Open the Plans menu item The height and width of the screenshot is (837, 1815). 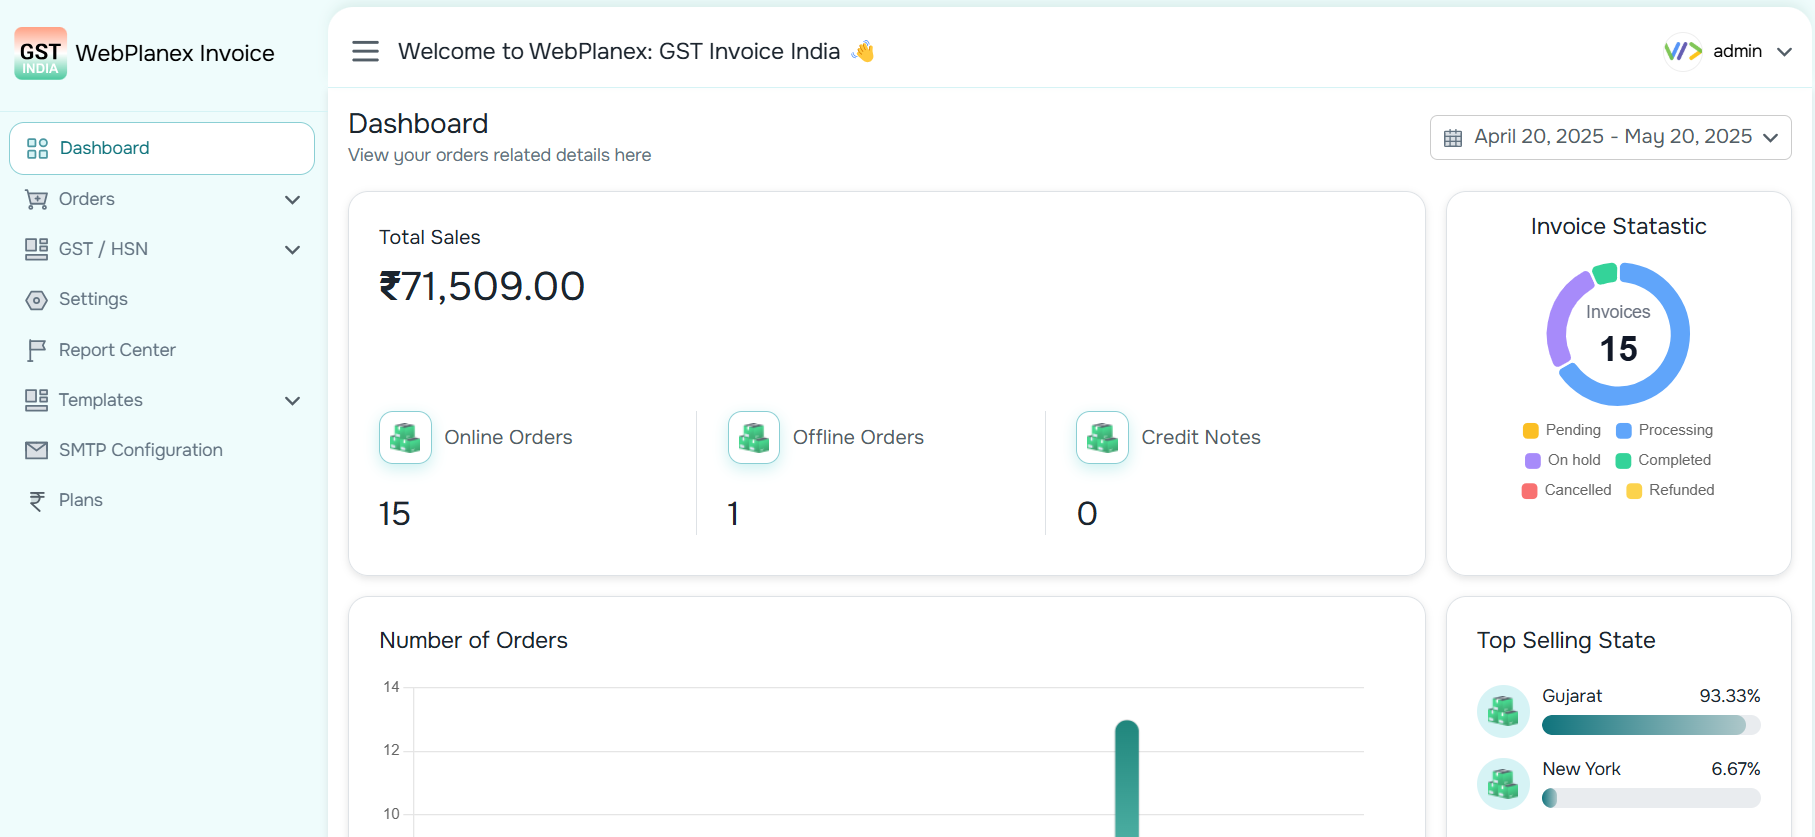[162, 500]
